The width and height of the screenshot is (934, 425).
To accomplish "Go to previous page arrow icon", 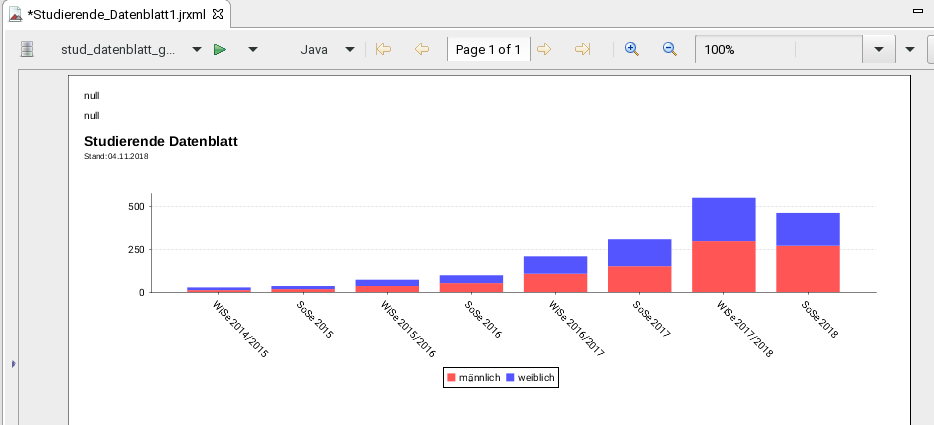I will 422,49.
